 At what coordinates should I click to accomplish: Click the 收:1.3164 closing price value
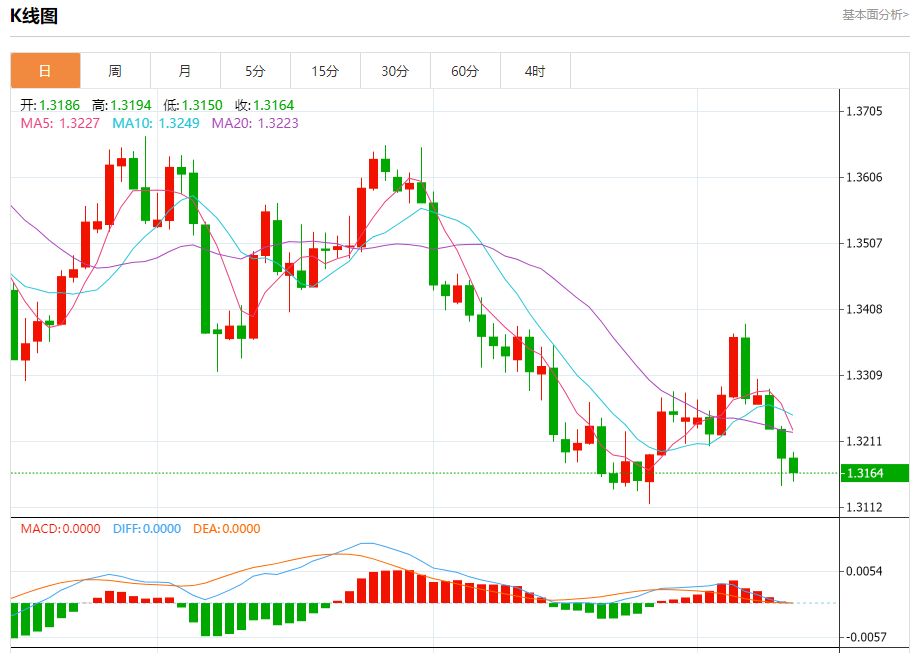(264, 106)
